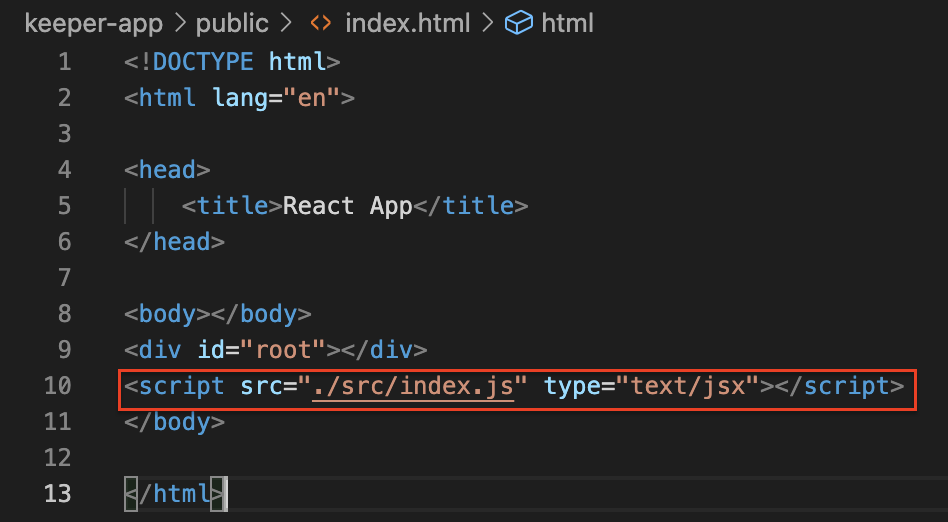948x522 pixels.
Task: Click the type attribute on line 10
Action: click(572, 387)
